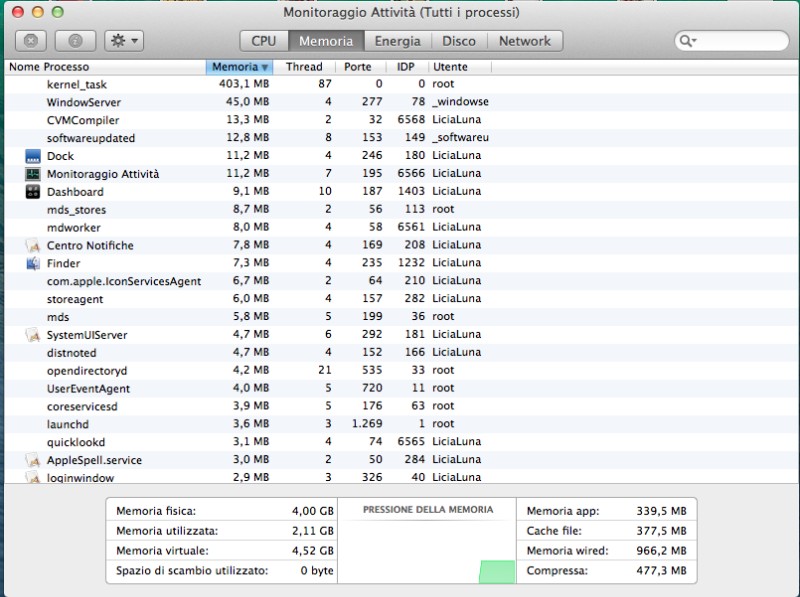This screenshot has height=597, width=800.
Task: Click the Memoria wired 966,2 MB value
Action: click(x=661, y=551)
